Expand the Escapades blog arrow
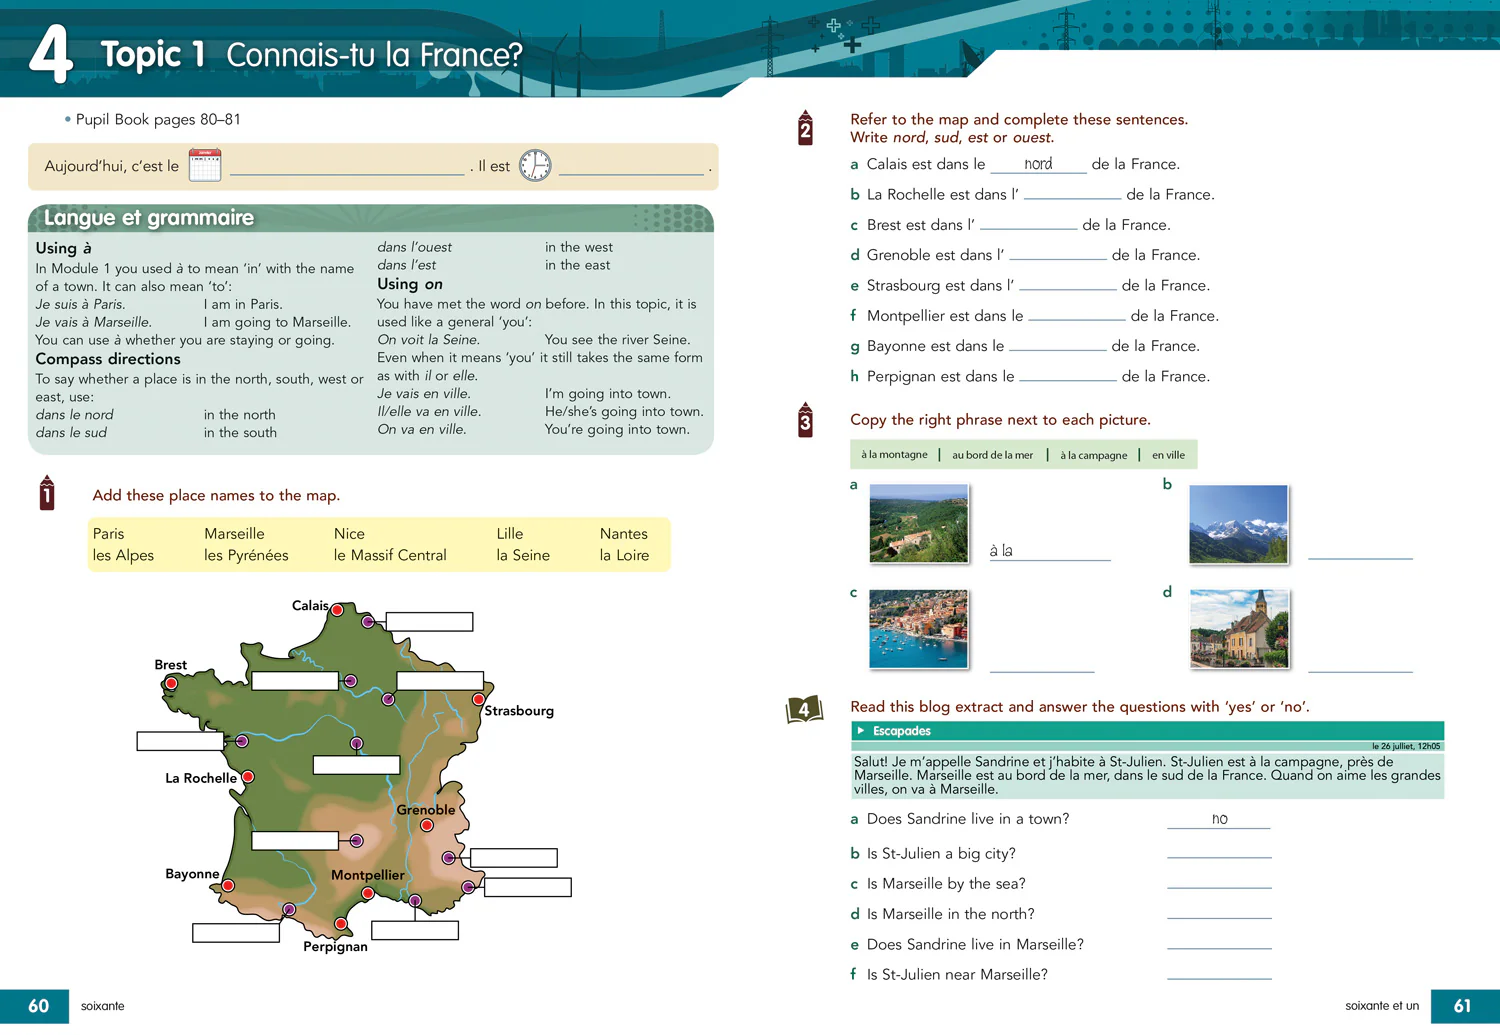This screenshot has height=1035, width=1500. pyautogui.click(x=861, y=731)
